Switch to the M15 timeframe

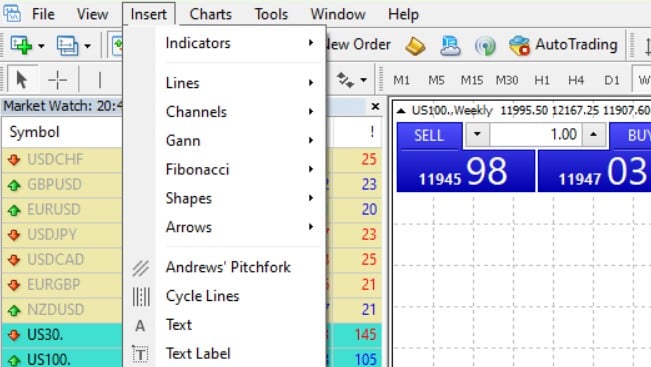(472, 80)
